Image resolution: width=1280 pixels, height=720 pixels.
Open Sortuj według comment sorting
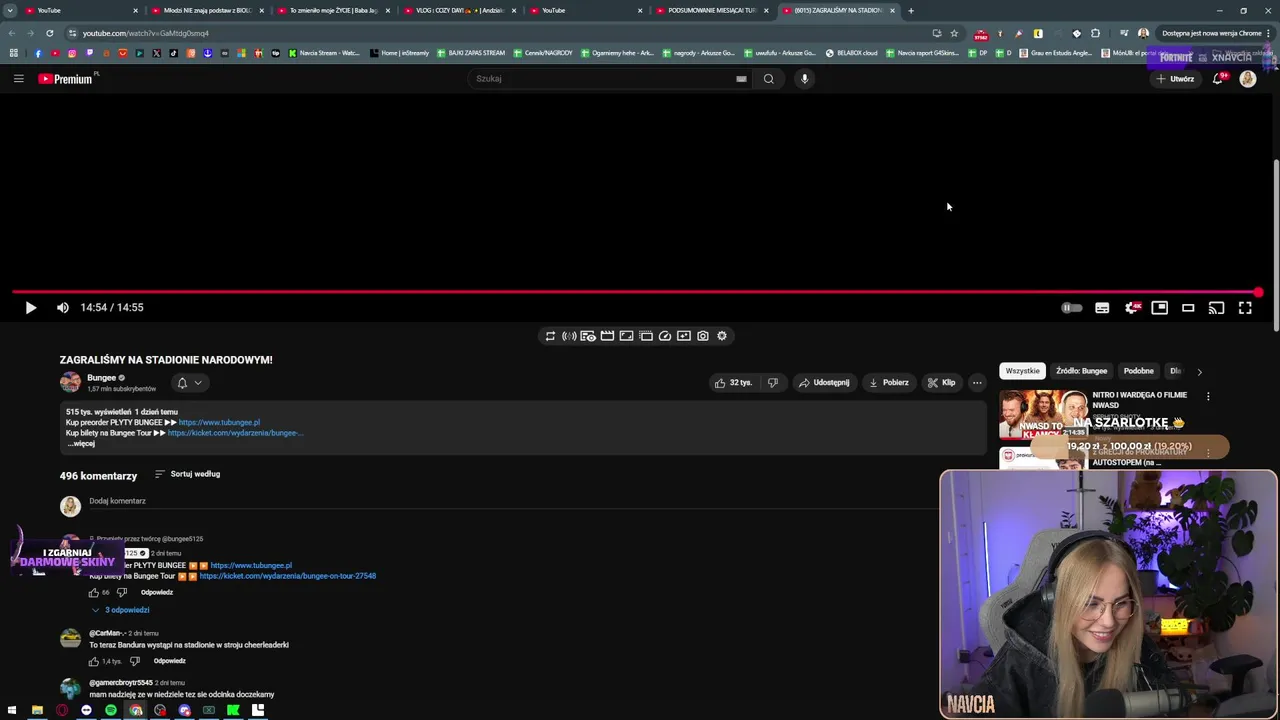click(187, 474)
